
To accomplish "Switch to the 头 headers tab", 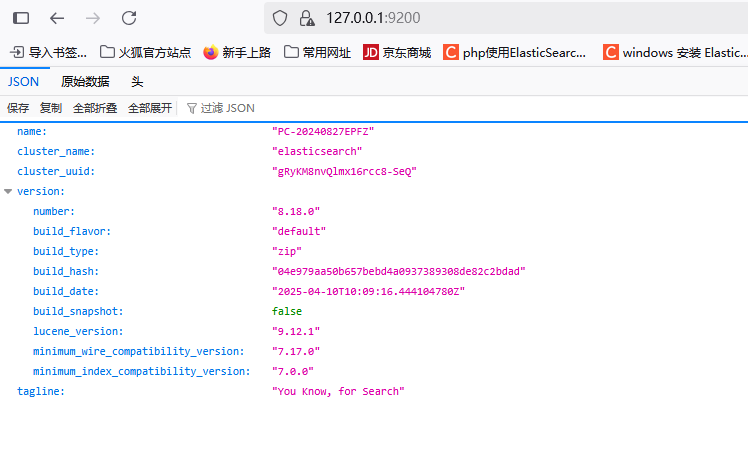I will pos(137,82).
